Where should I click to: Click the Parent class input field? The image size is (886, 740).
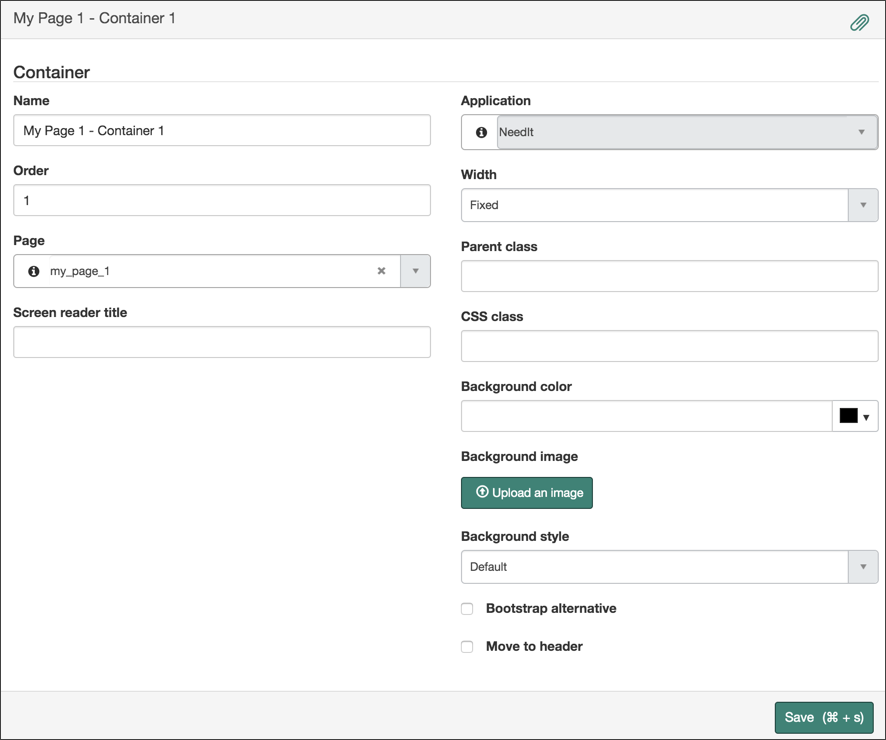coord(668,276)
